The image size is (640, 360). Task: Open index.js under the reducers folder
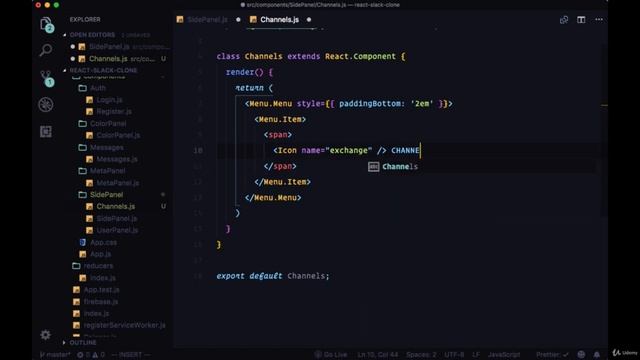(x=102, y=278)
